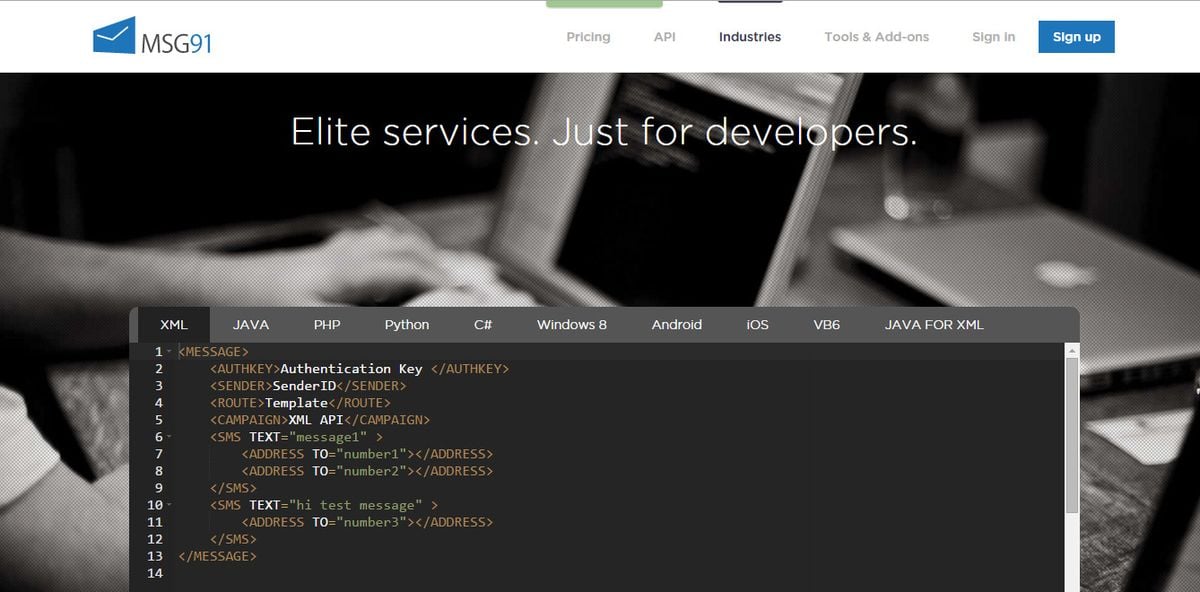
Task: Select the JAVA code sample tab
Action: [250, 324]
